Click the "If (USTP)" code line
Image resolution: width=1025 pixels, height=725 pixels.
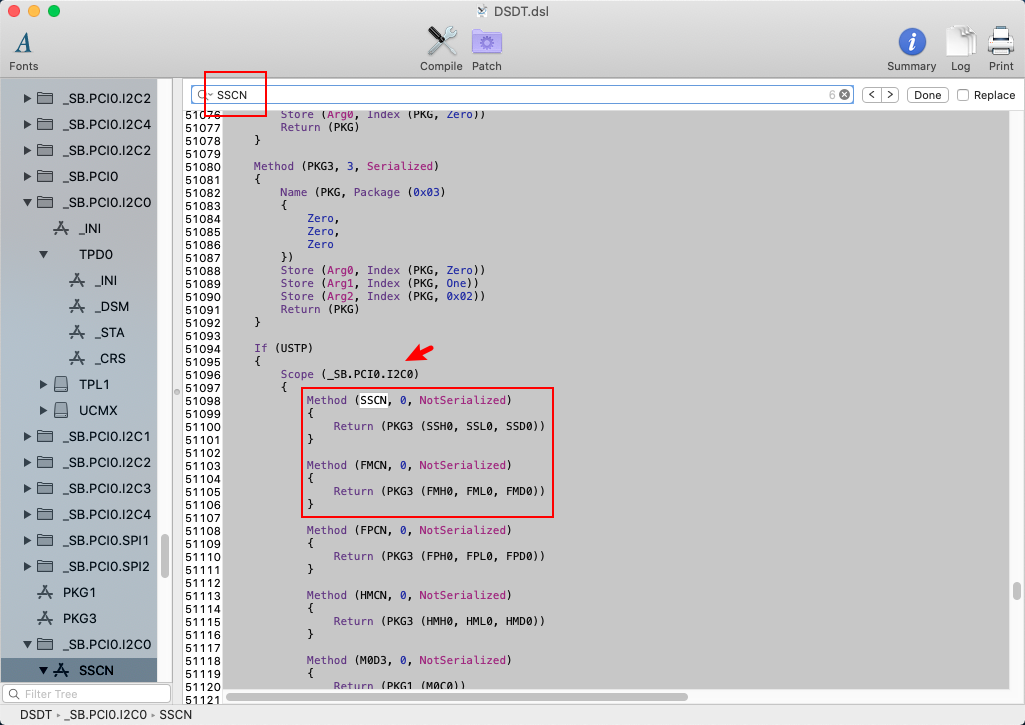tap(284, 348)
